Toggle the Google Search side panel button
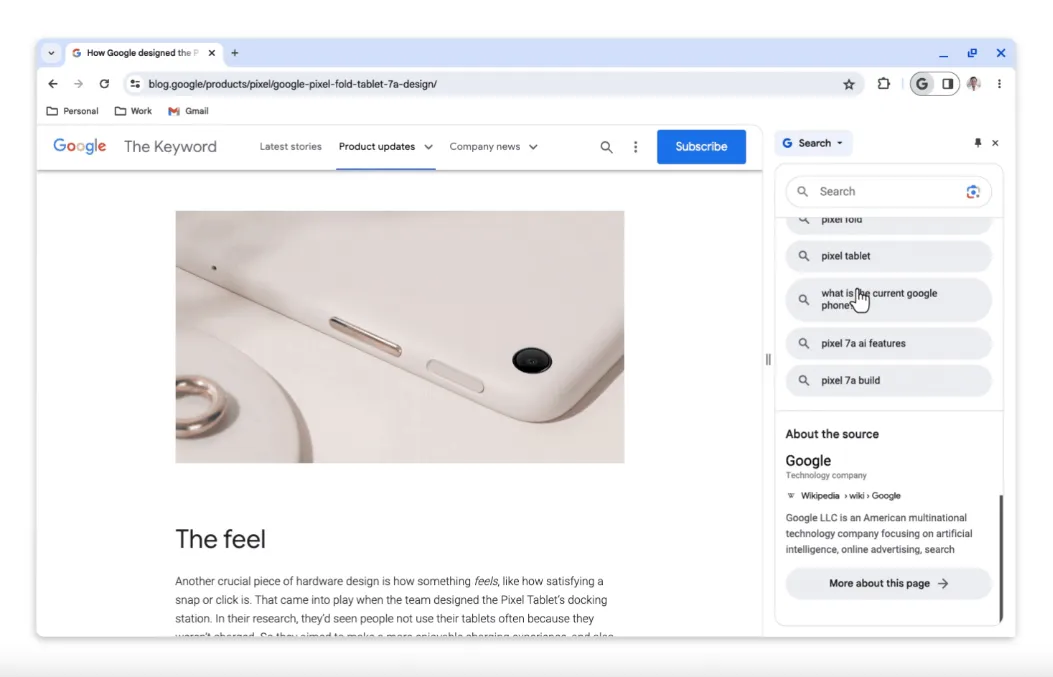The width and height of the screenshot is (1053, 677). (922, 84)
